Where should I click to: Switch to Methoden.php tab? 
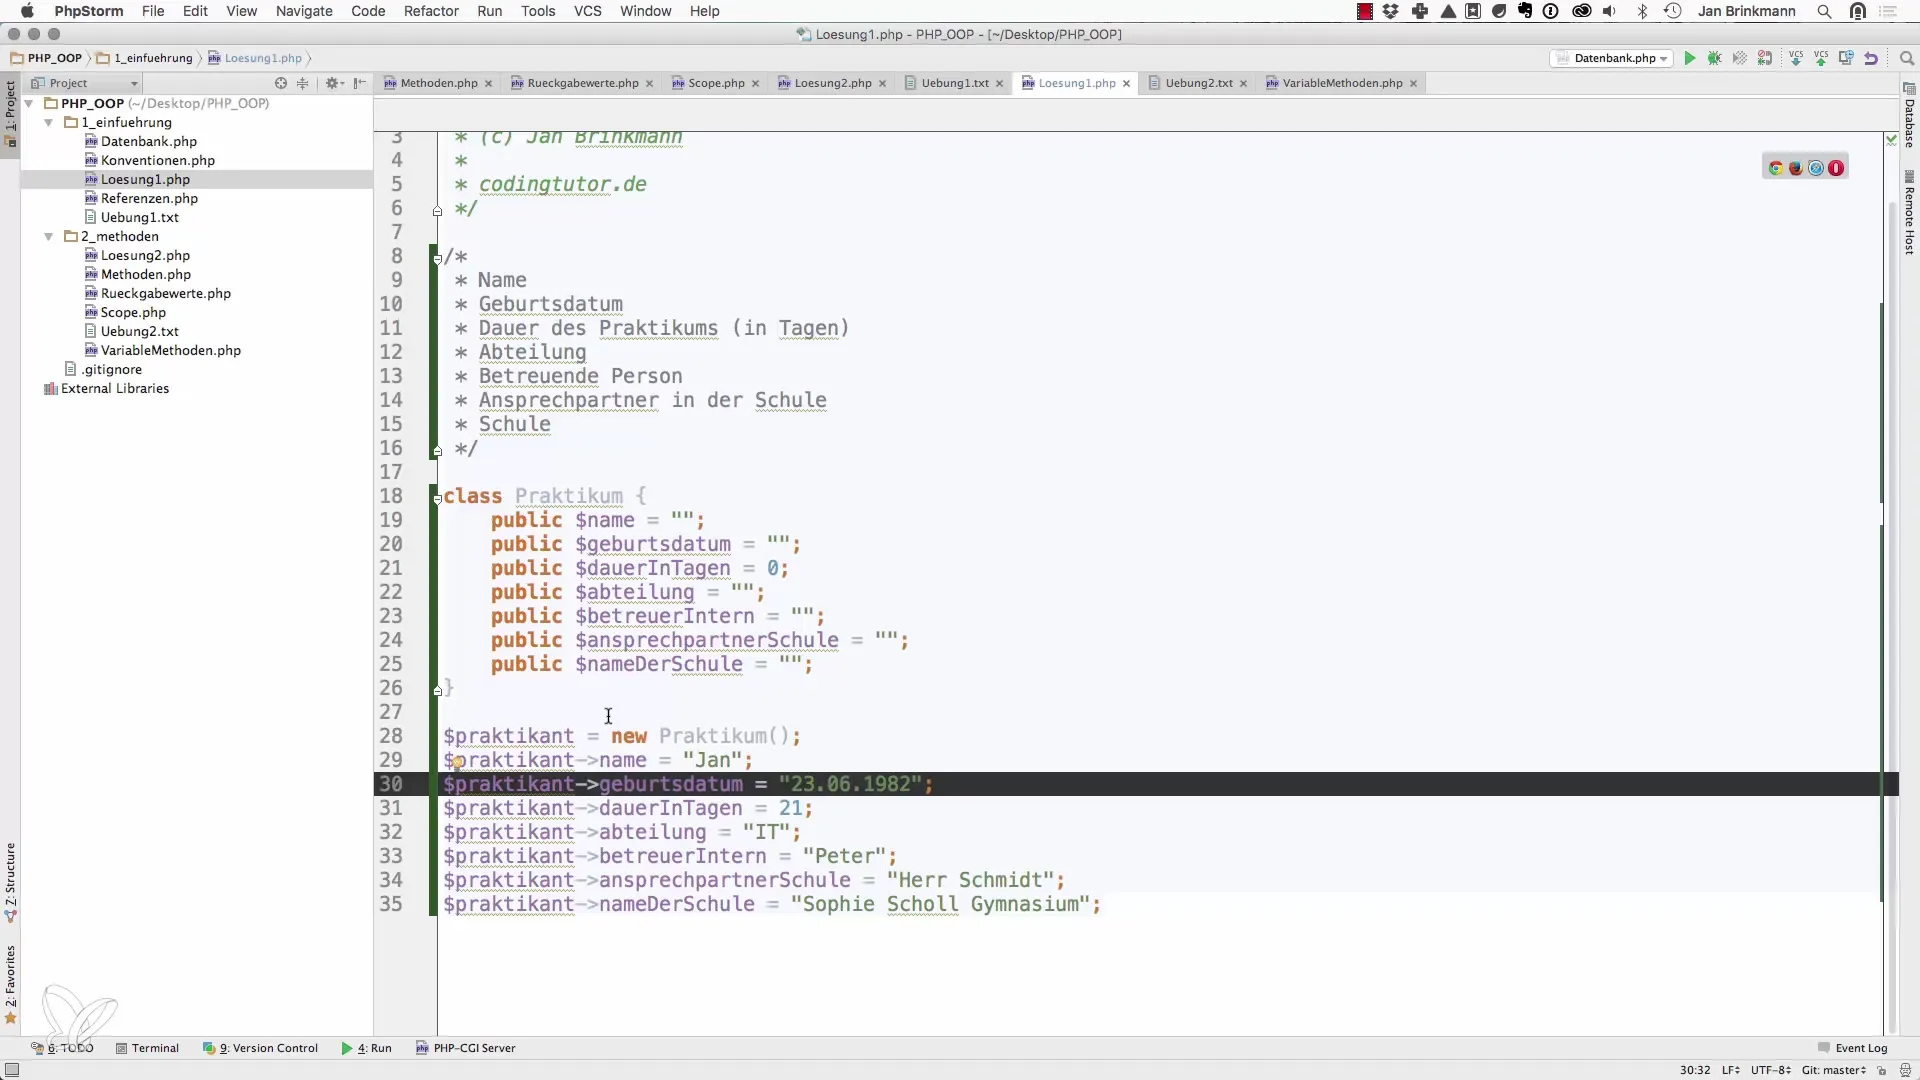point(438,83)
